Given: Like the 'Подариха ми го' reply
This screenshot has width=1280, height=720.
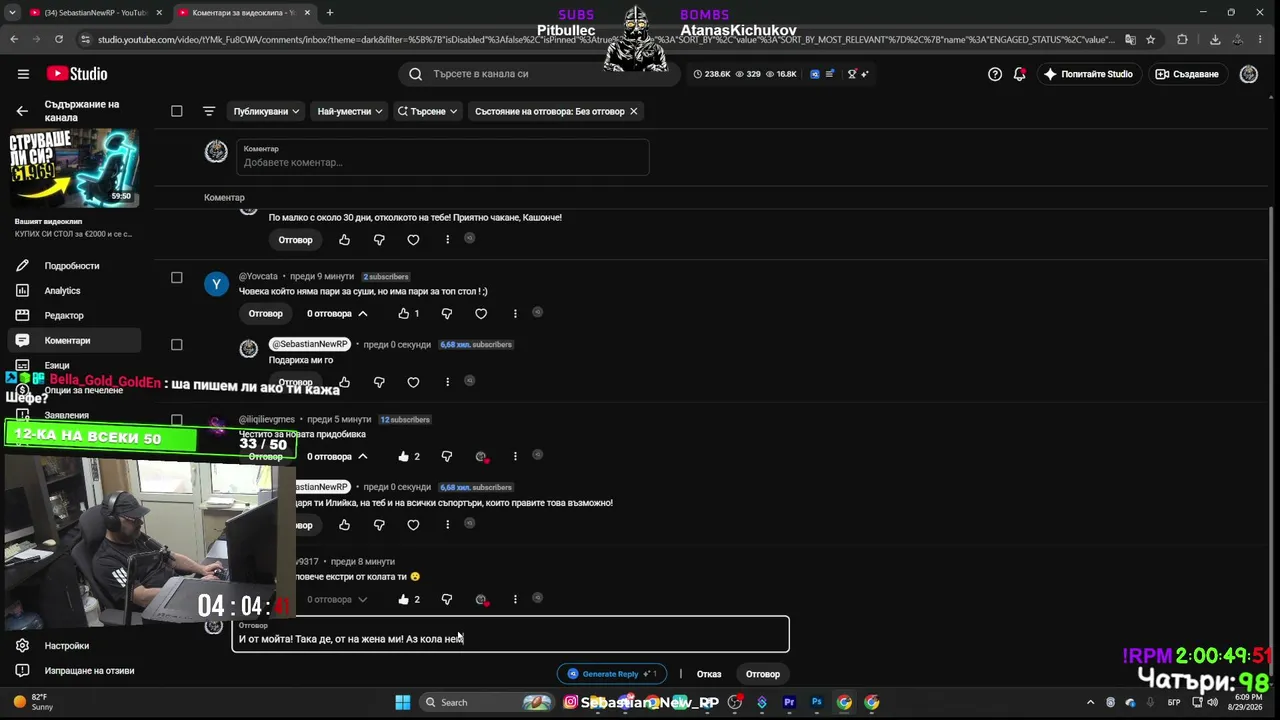Looking at the screenshot, I should pos(345,382).
